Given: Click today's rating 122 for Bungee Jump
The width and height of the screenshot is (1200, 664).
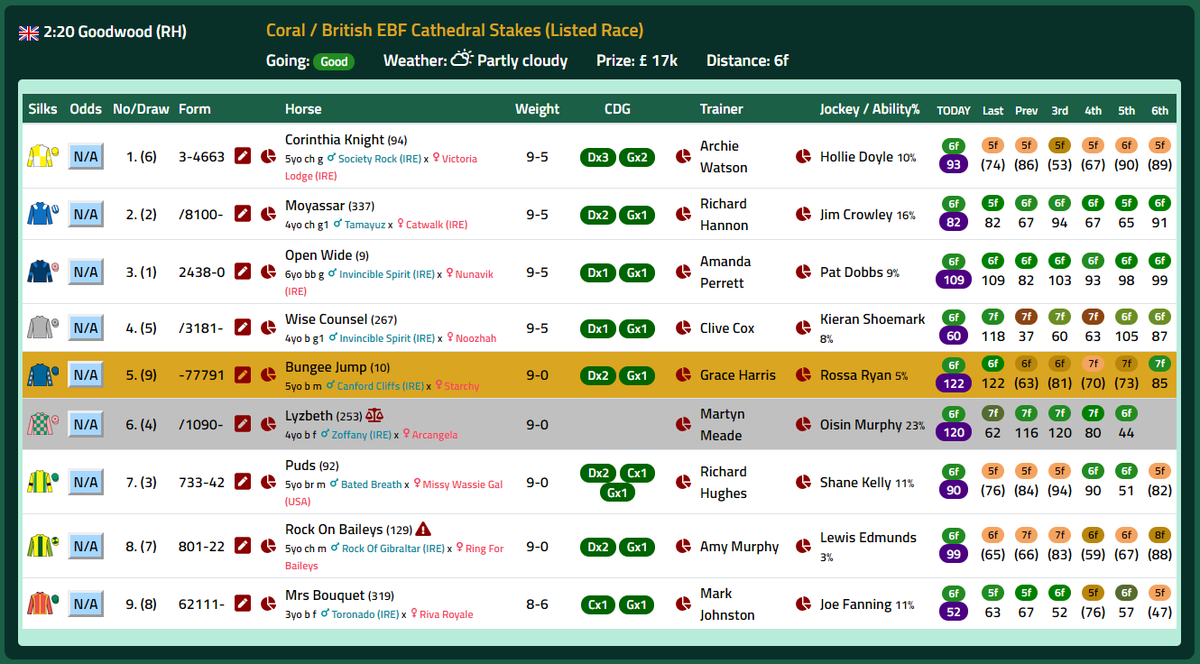Looking at the screenshot, I should pyautogui.click(x=953, y=383).
